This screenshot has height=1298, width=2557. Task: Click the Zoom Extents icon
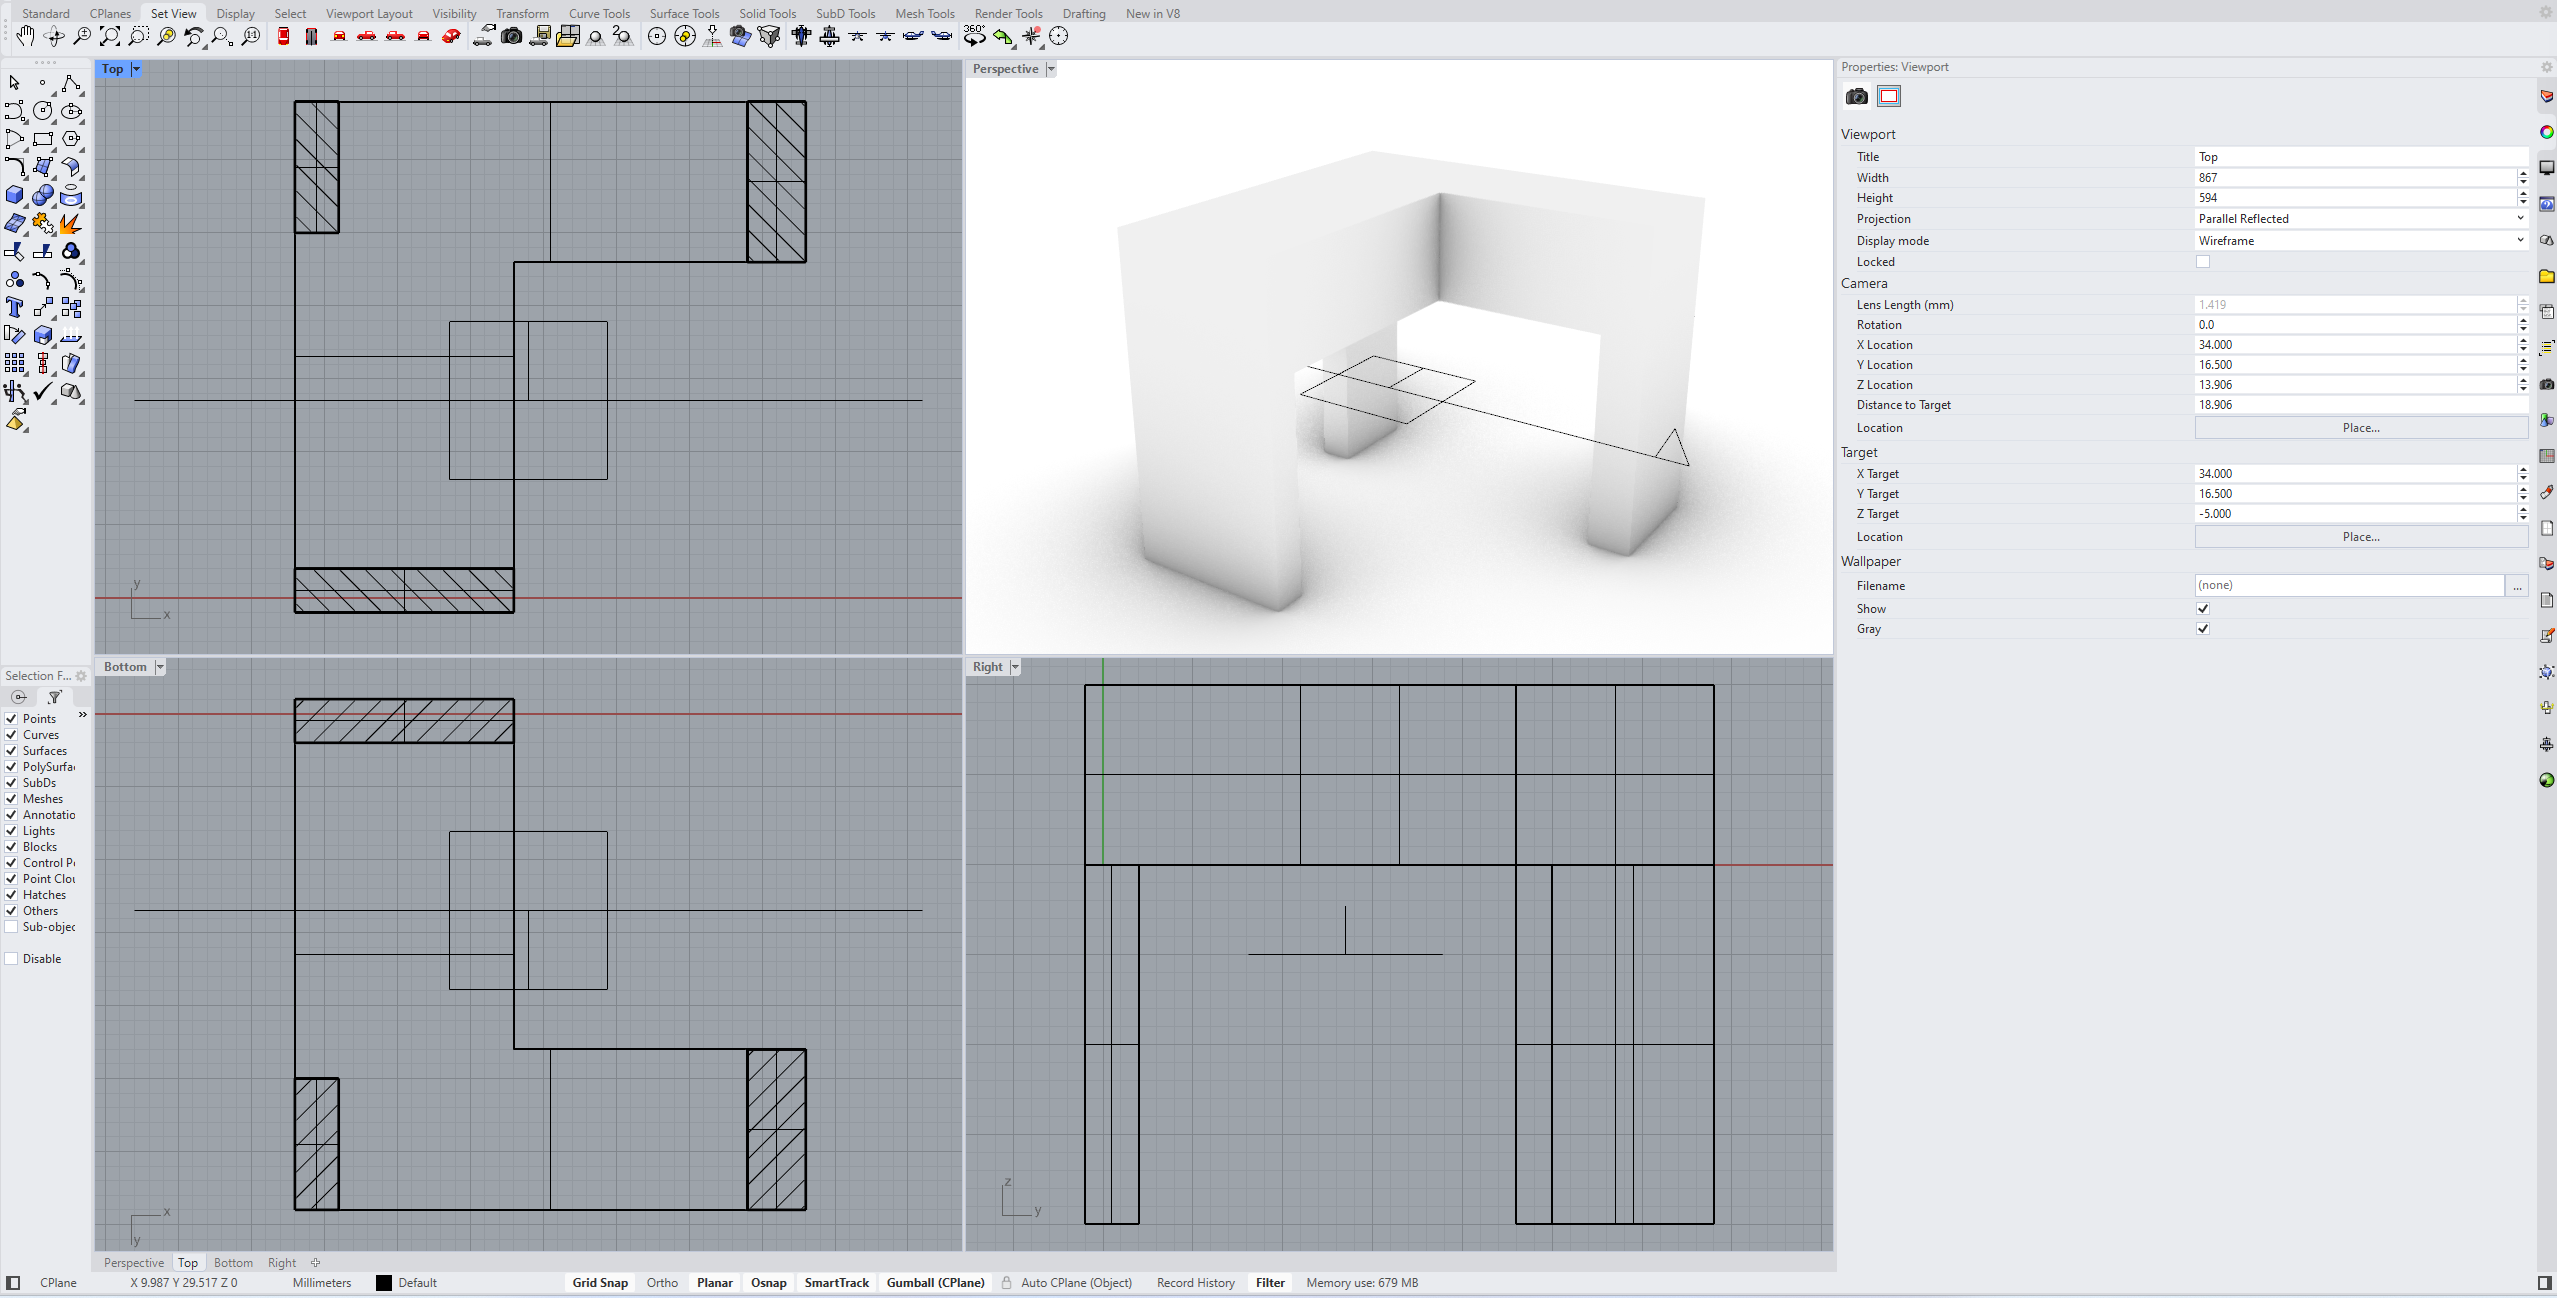110,37
